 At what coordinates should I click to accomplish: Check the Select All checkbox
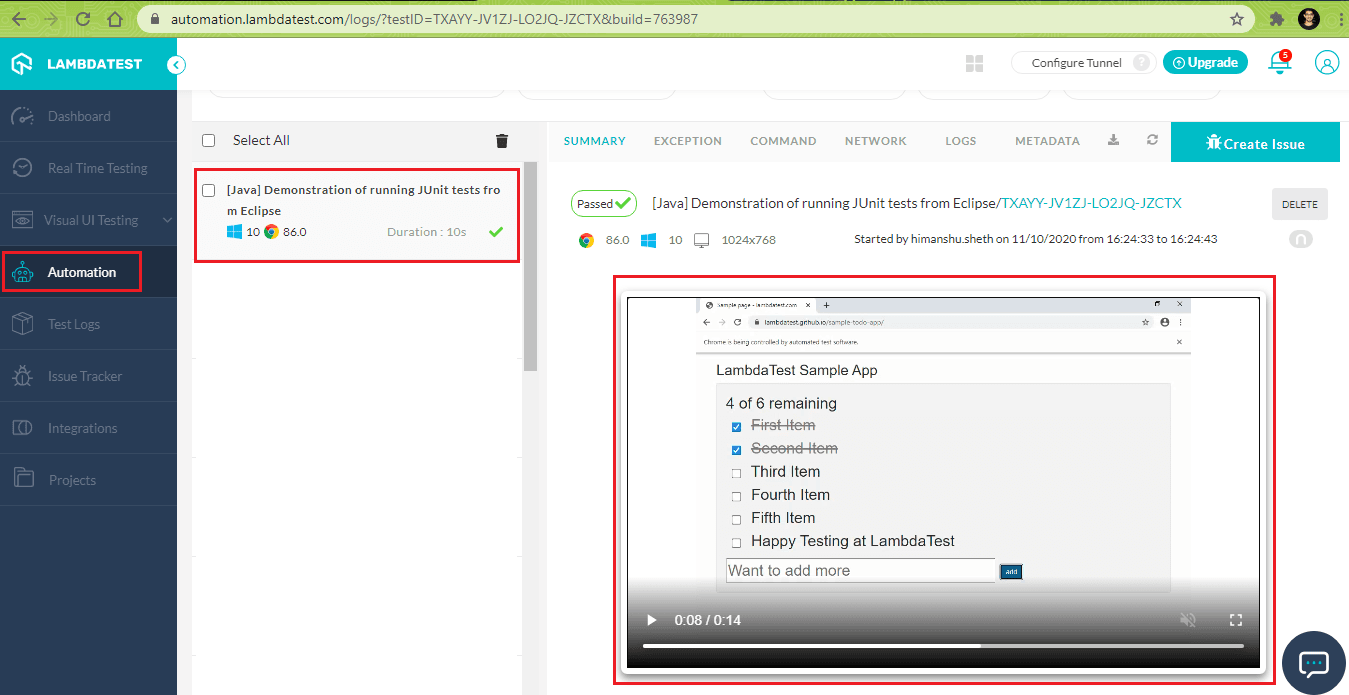click(x=209, y=141)
